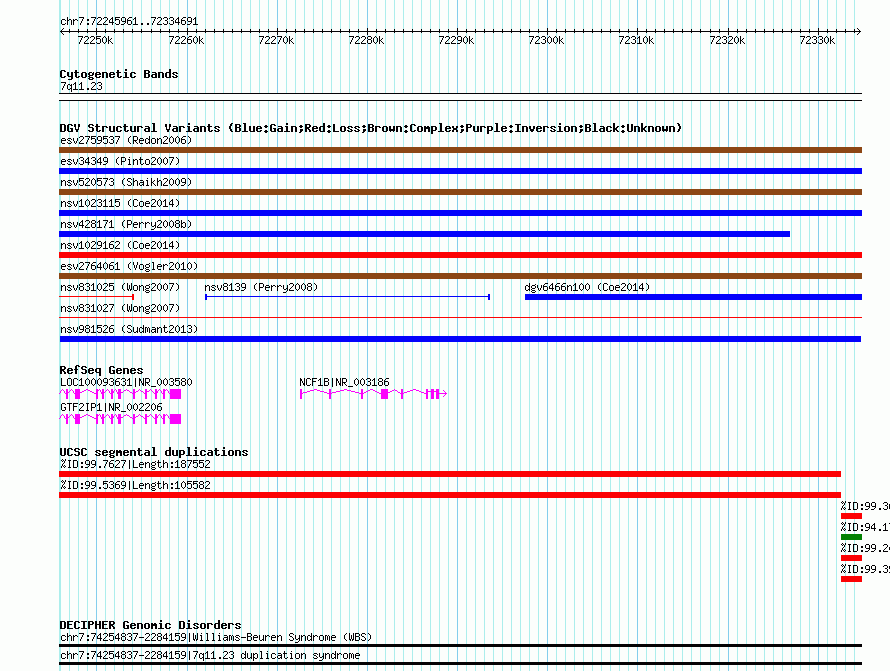Click the nsv981526 (Sudmant2013) blue bar
The width and height of the screenshot is (890, 671).
pos(460,339)
